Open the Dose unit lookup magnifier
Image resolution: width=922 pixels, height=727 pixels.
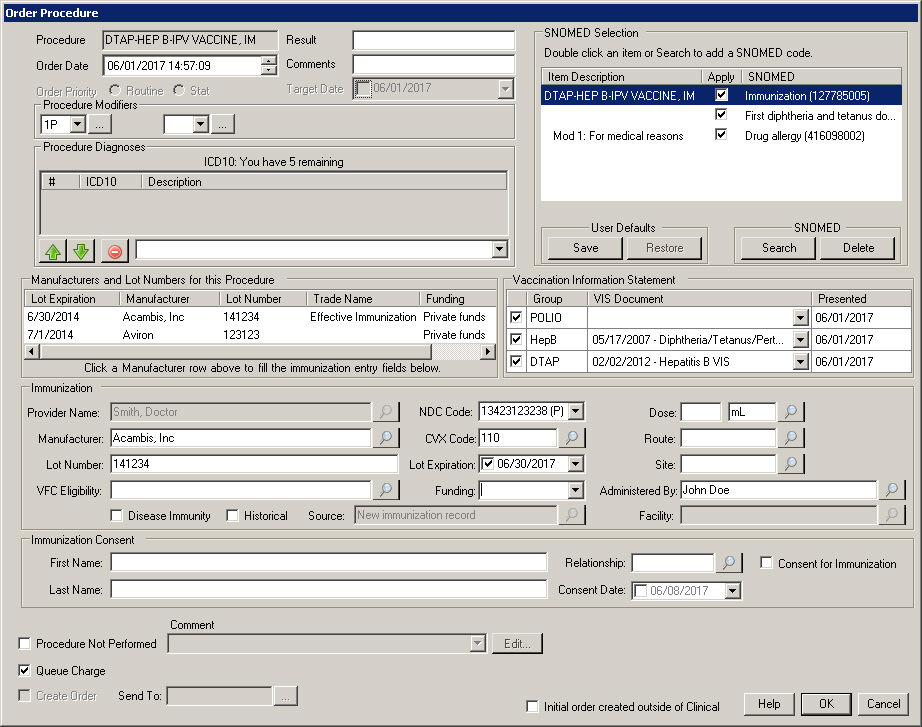tap(791, 412)
